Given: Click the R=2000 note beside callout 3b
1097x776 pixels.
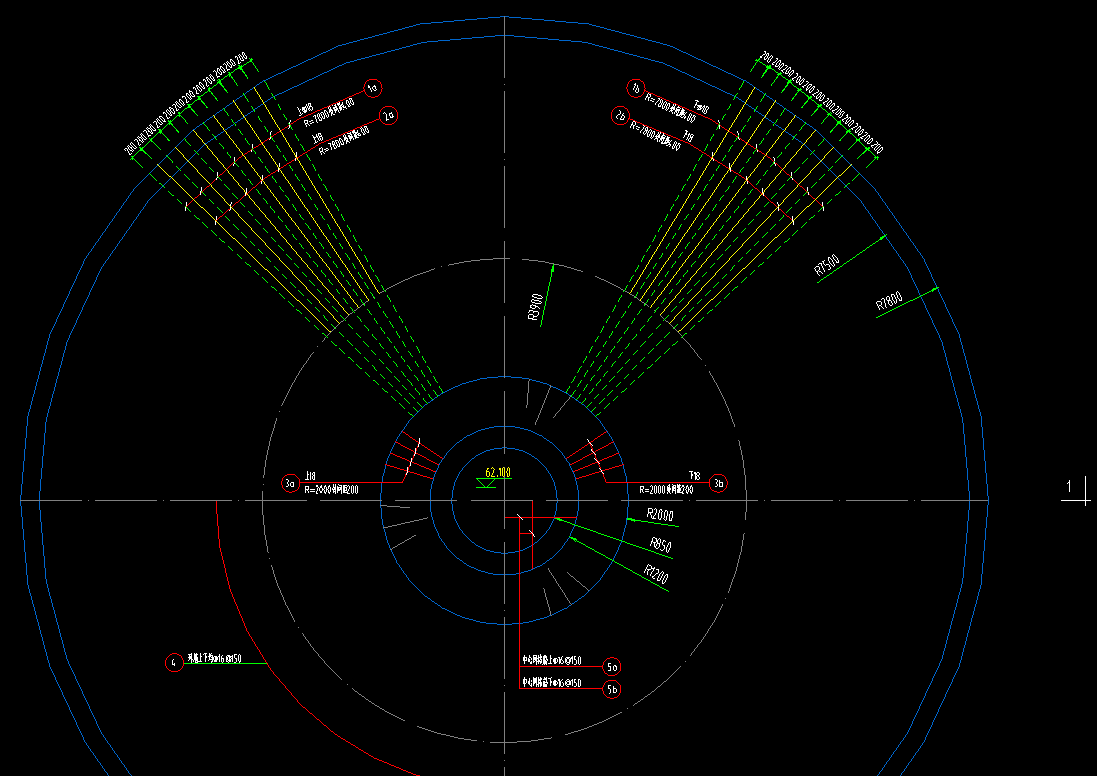Looking at the screenshot, I should 667,490.
